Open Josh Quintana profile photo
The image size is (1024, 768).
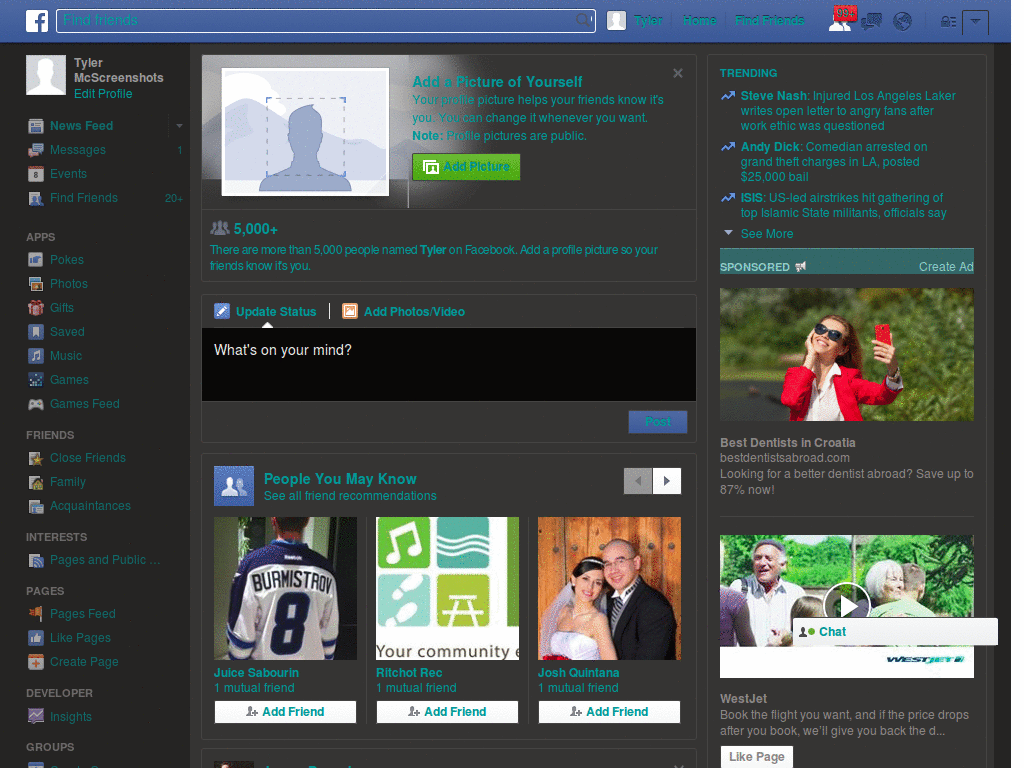[609, 588]
